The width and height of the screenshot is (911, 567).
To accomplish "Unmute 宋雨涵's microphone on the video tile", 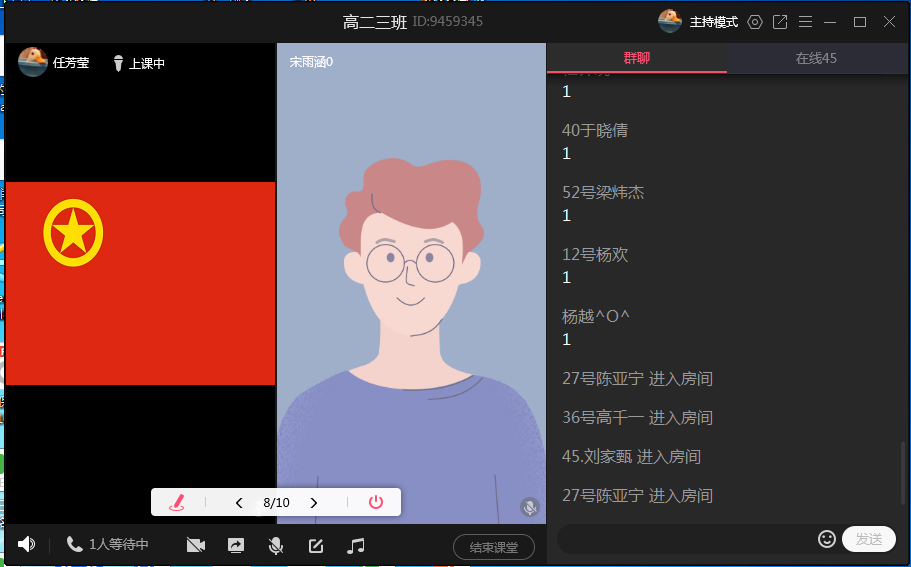I will pos(530,507).
